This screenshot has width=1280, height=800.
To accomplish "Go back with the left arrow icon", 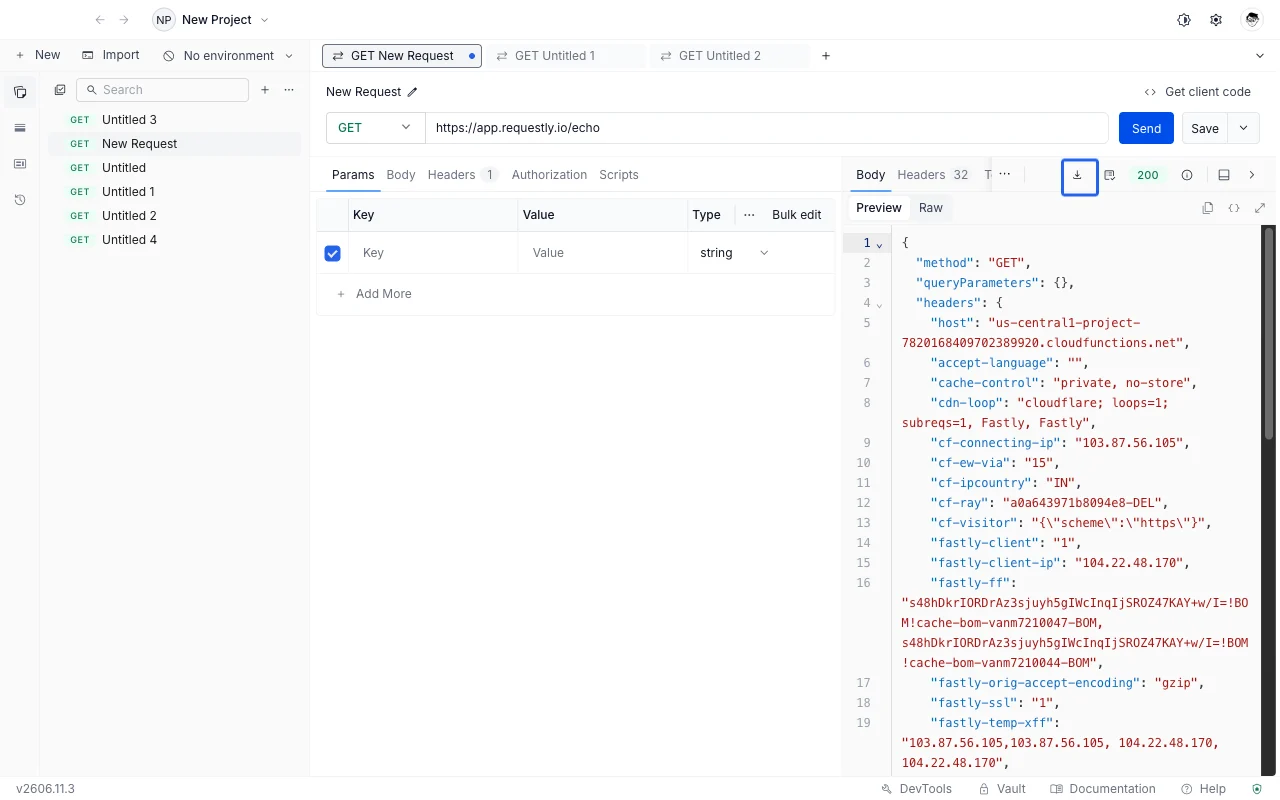I will (99, 20).
